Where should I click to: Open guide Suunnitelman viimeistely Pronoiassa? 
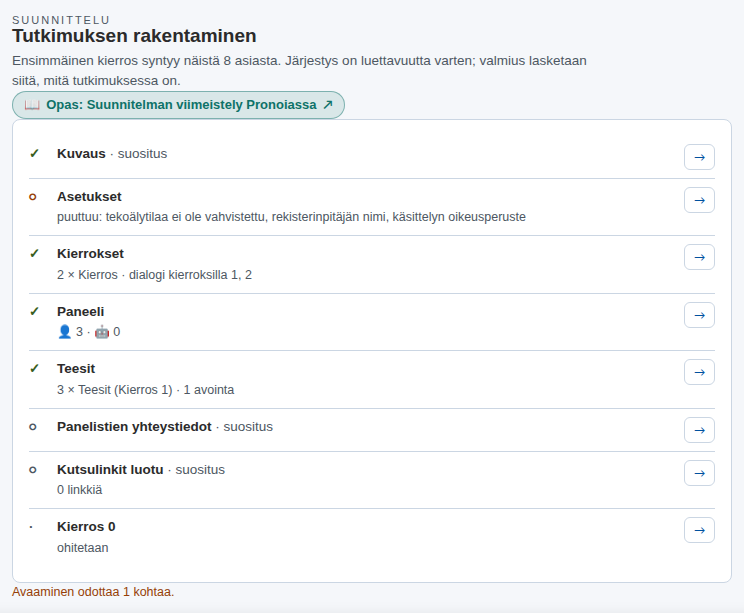click(x=178, y=105)
